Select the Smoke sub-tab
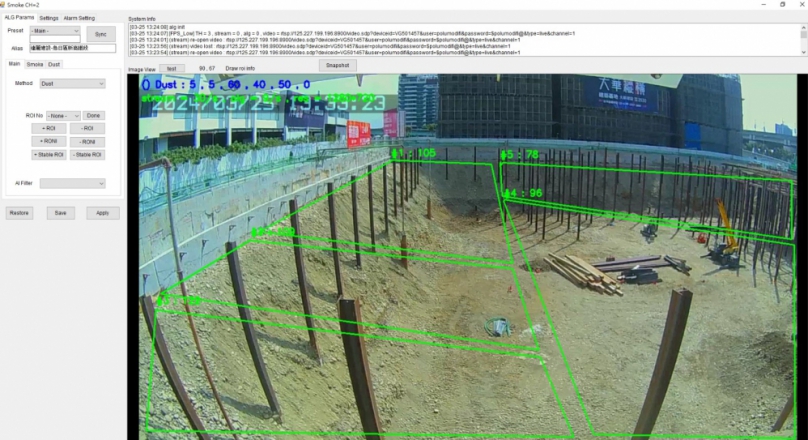Viewport: 808px width, 440px height. click(x=34, y=64)
